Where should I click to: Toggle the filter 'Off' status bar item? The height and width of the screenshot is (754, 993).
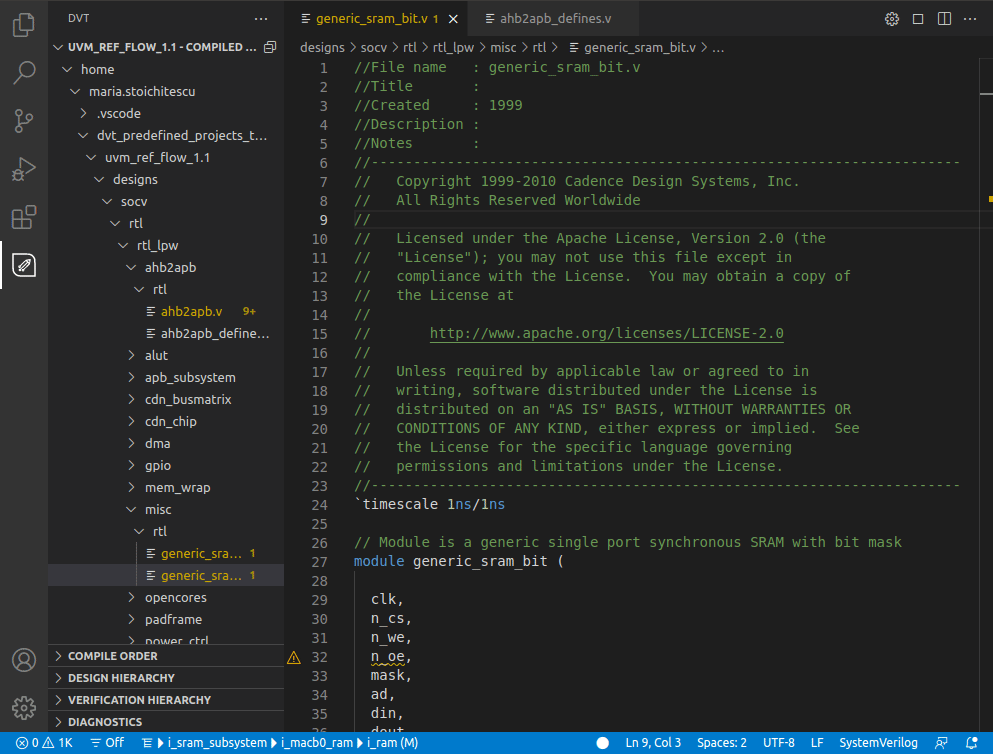107,743
